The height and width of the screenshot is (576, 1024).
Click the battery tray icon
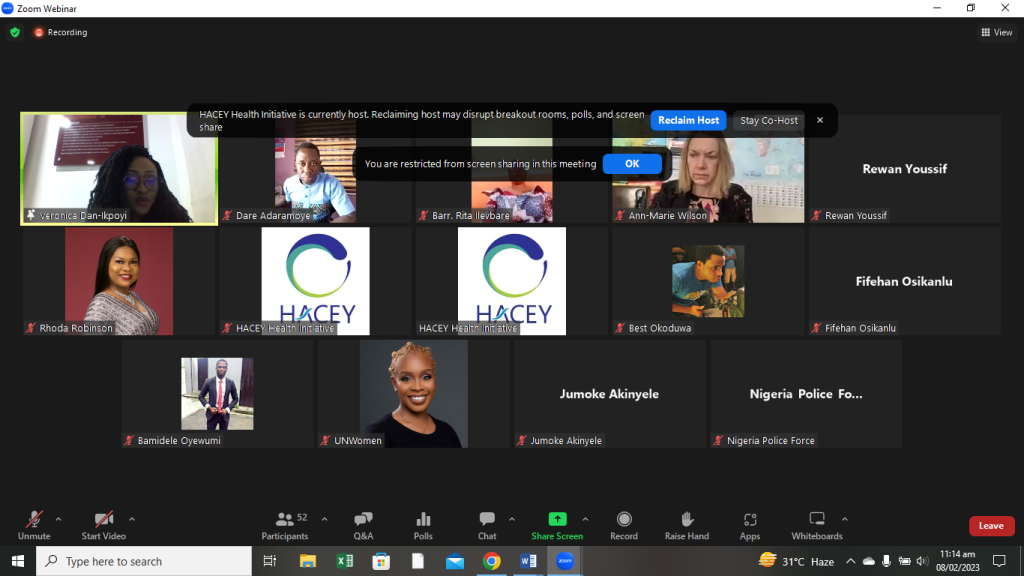click(904, 561)
